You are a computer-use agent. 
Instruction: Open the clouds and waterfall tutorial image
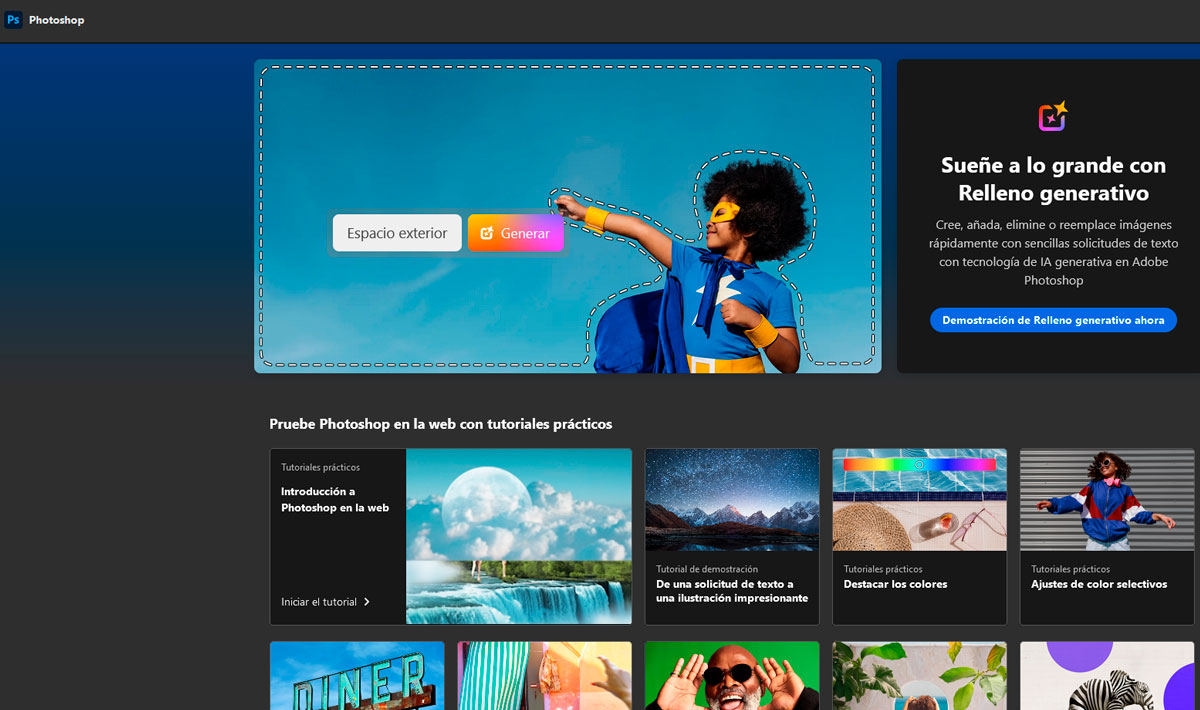click(x=519, y=537)
